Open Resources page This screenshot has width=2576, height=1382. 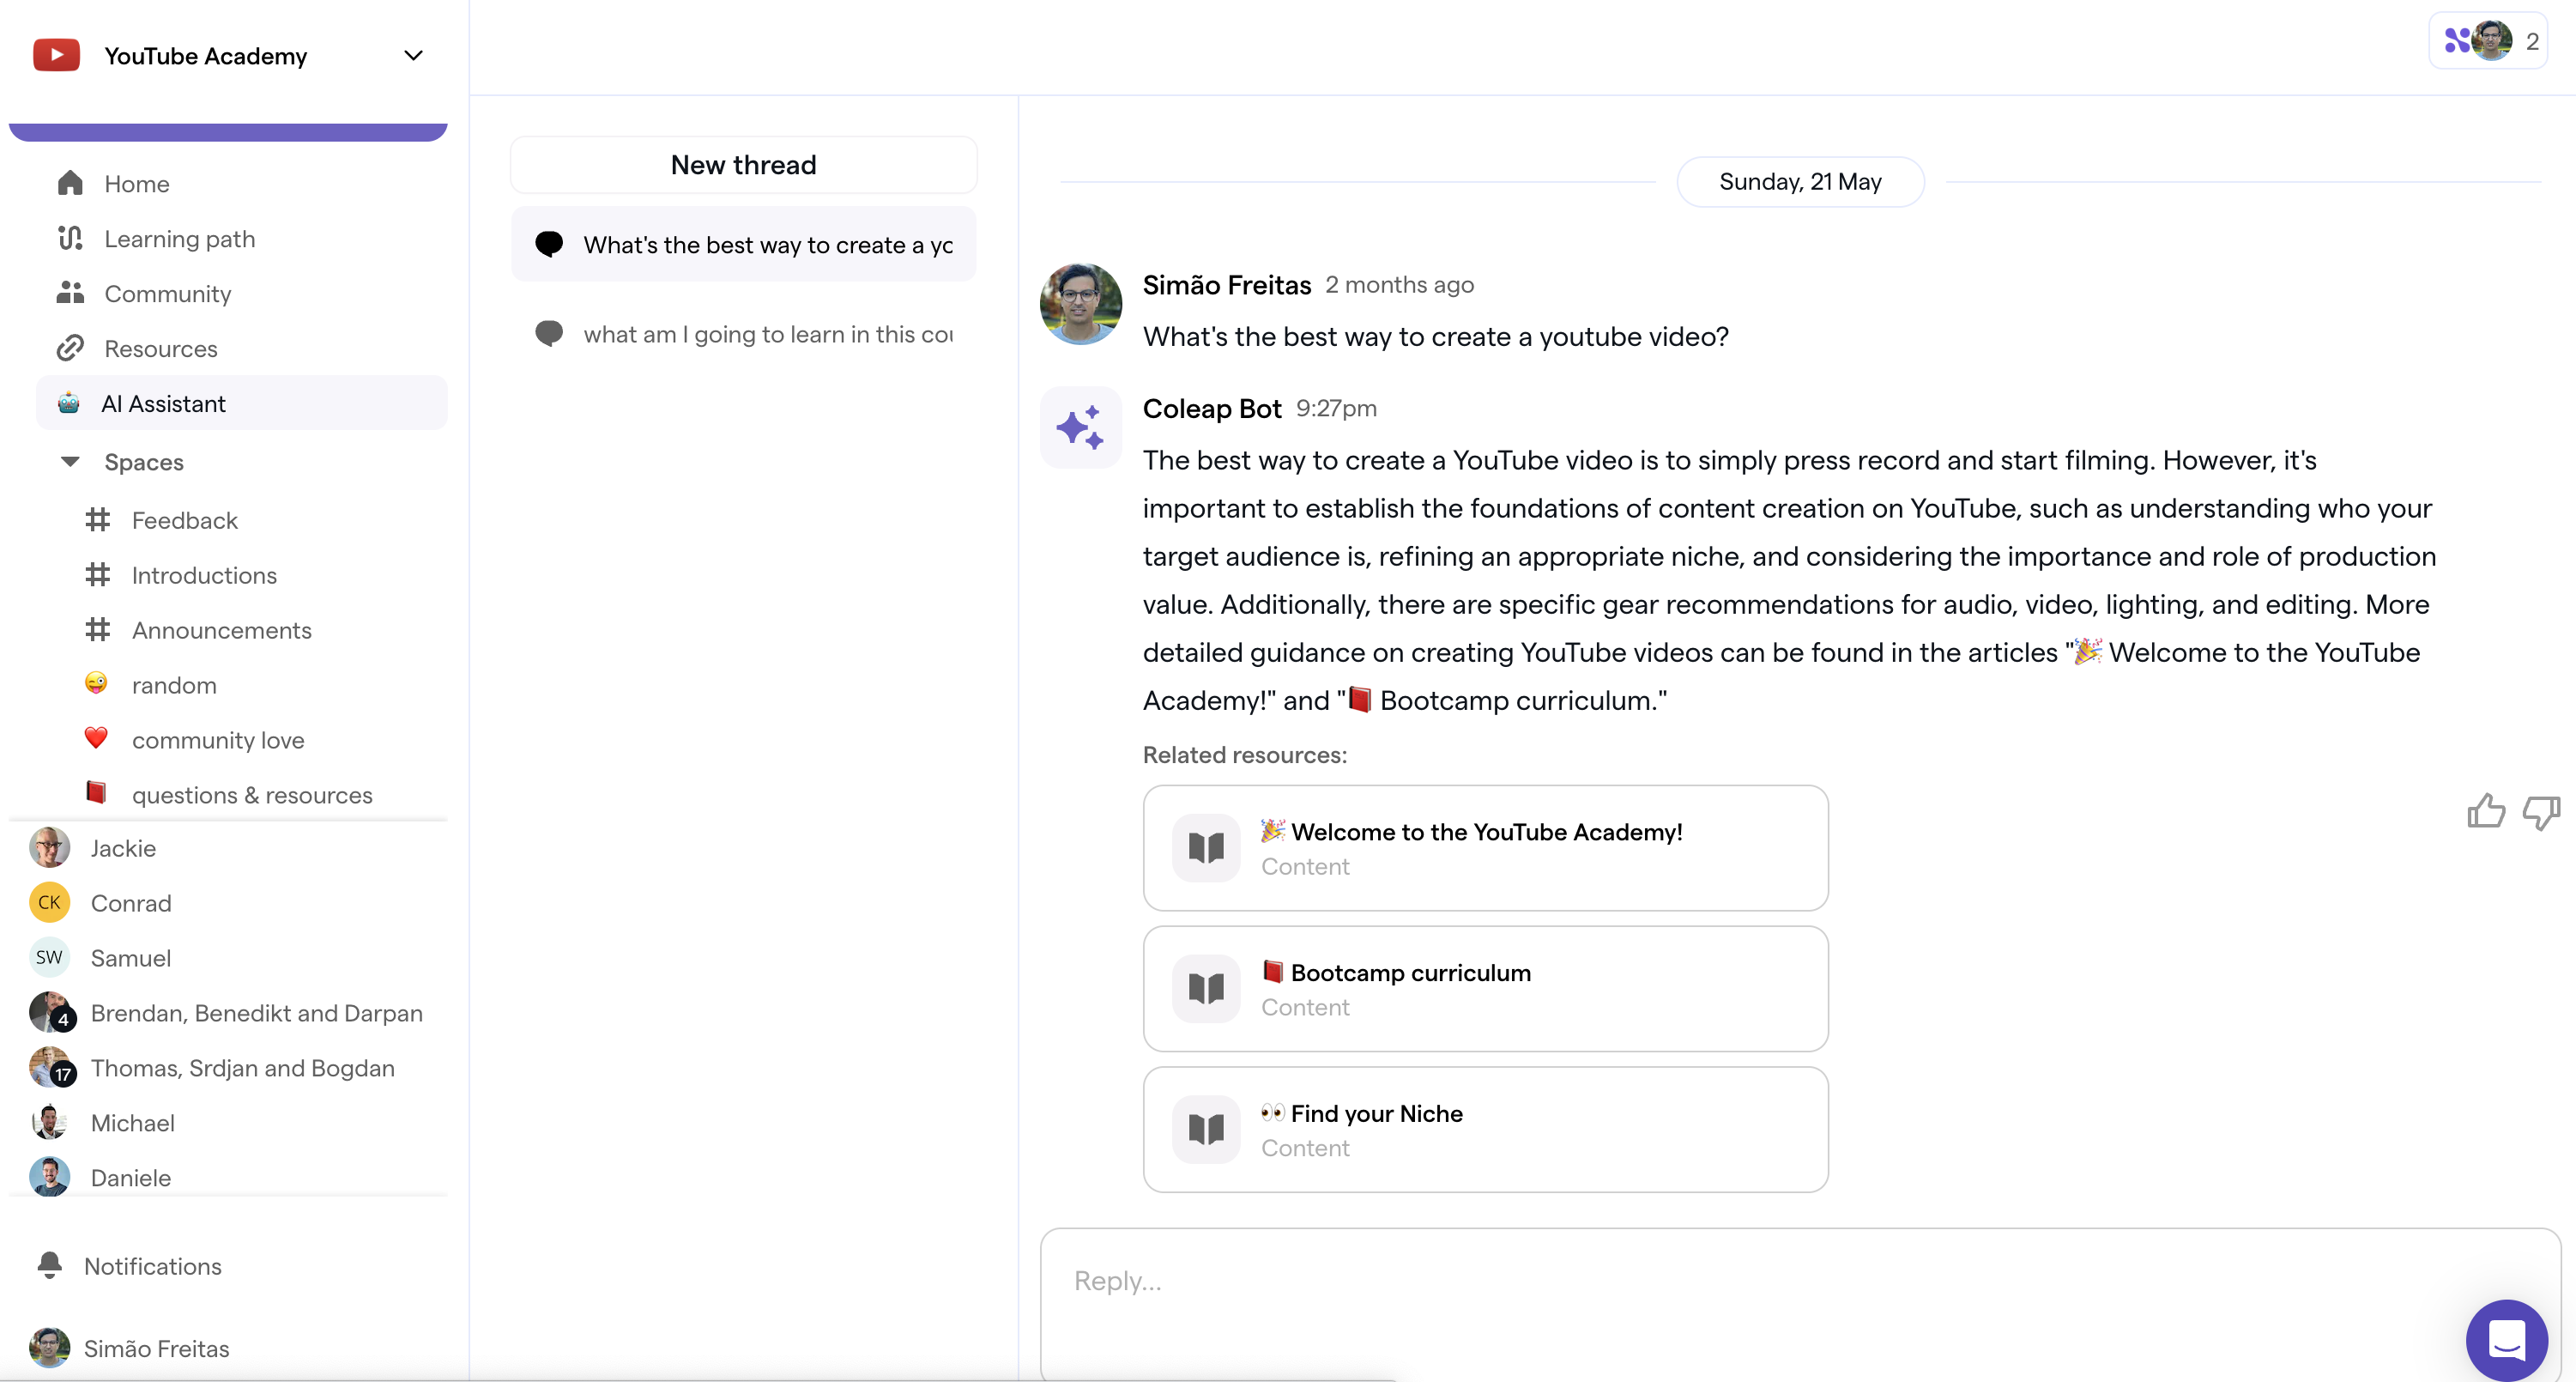(241, 349)
